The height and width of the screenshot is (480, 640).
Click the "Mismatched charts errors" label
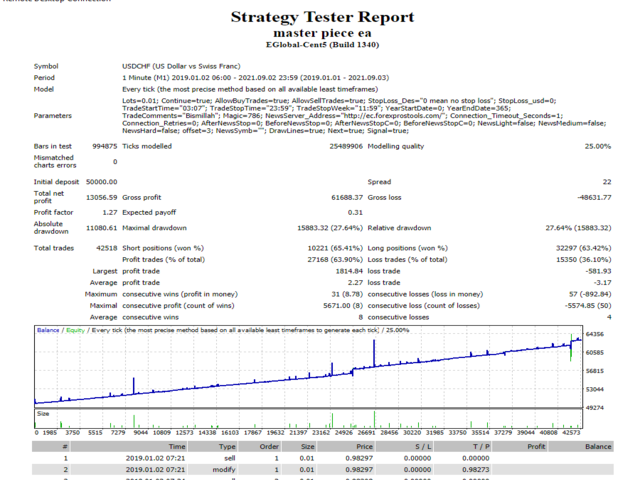click(55, 161)
